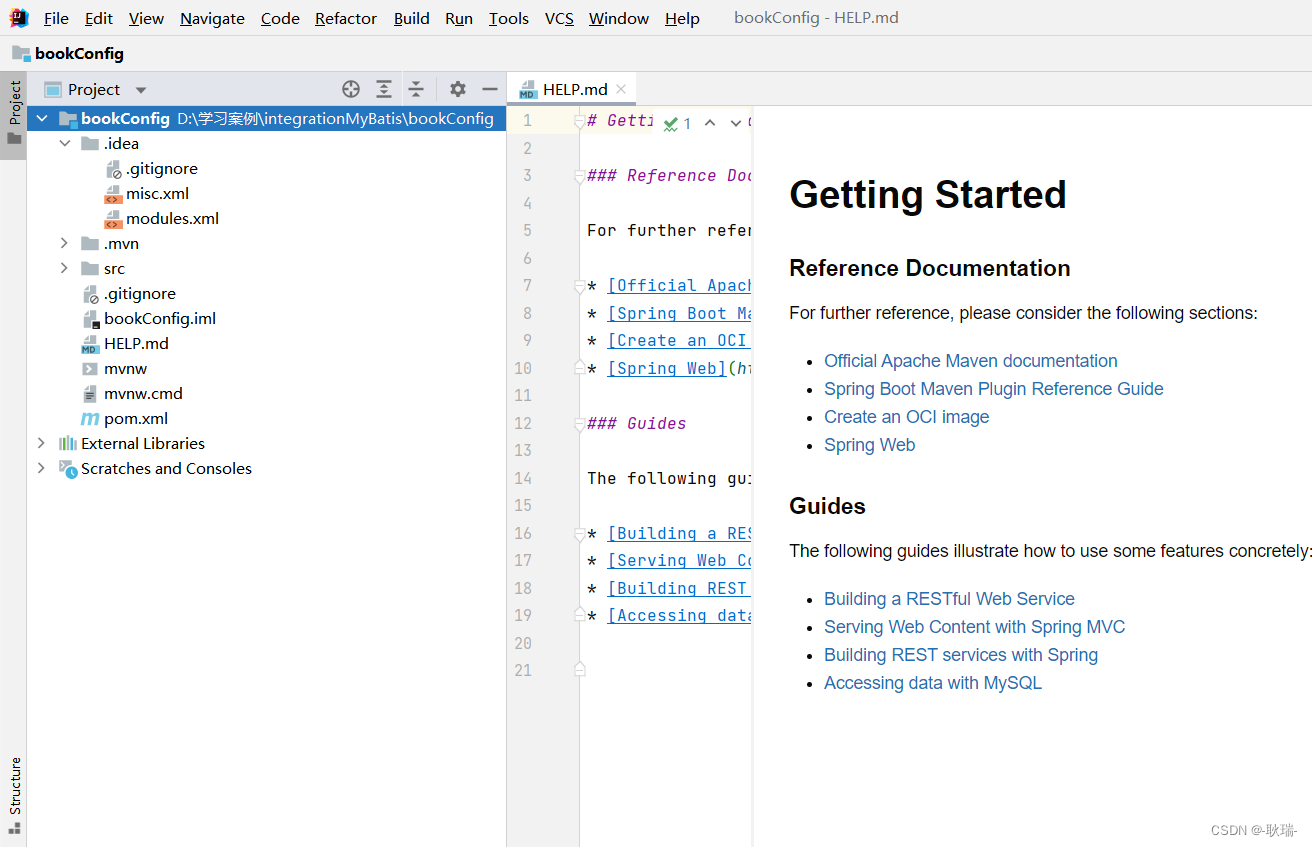The image size is (1312, 847).
Task: Open the View menu
Action: pos(146,19)
